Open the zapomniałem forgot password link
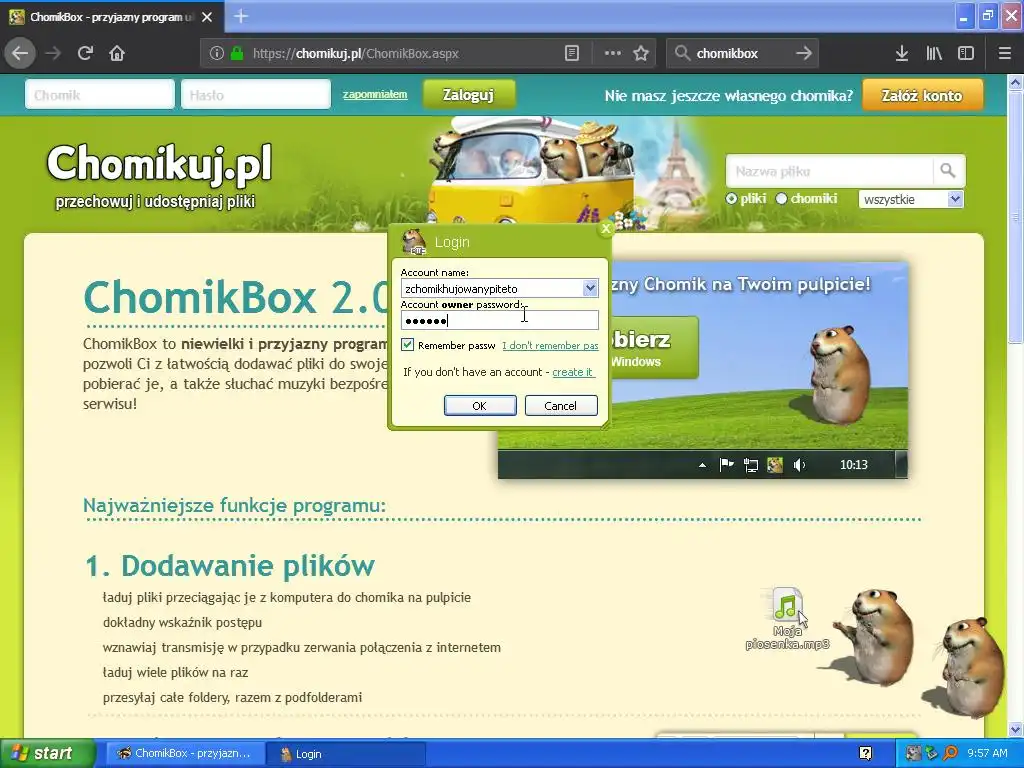Image resolution: width=1024 pixels, height=768 pixels. pyautogui.click(x=375, y=95)
